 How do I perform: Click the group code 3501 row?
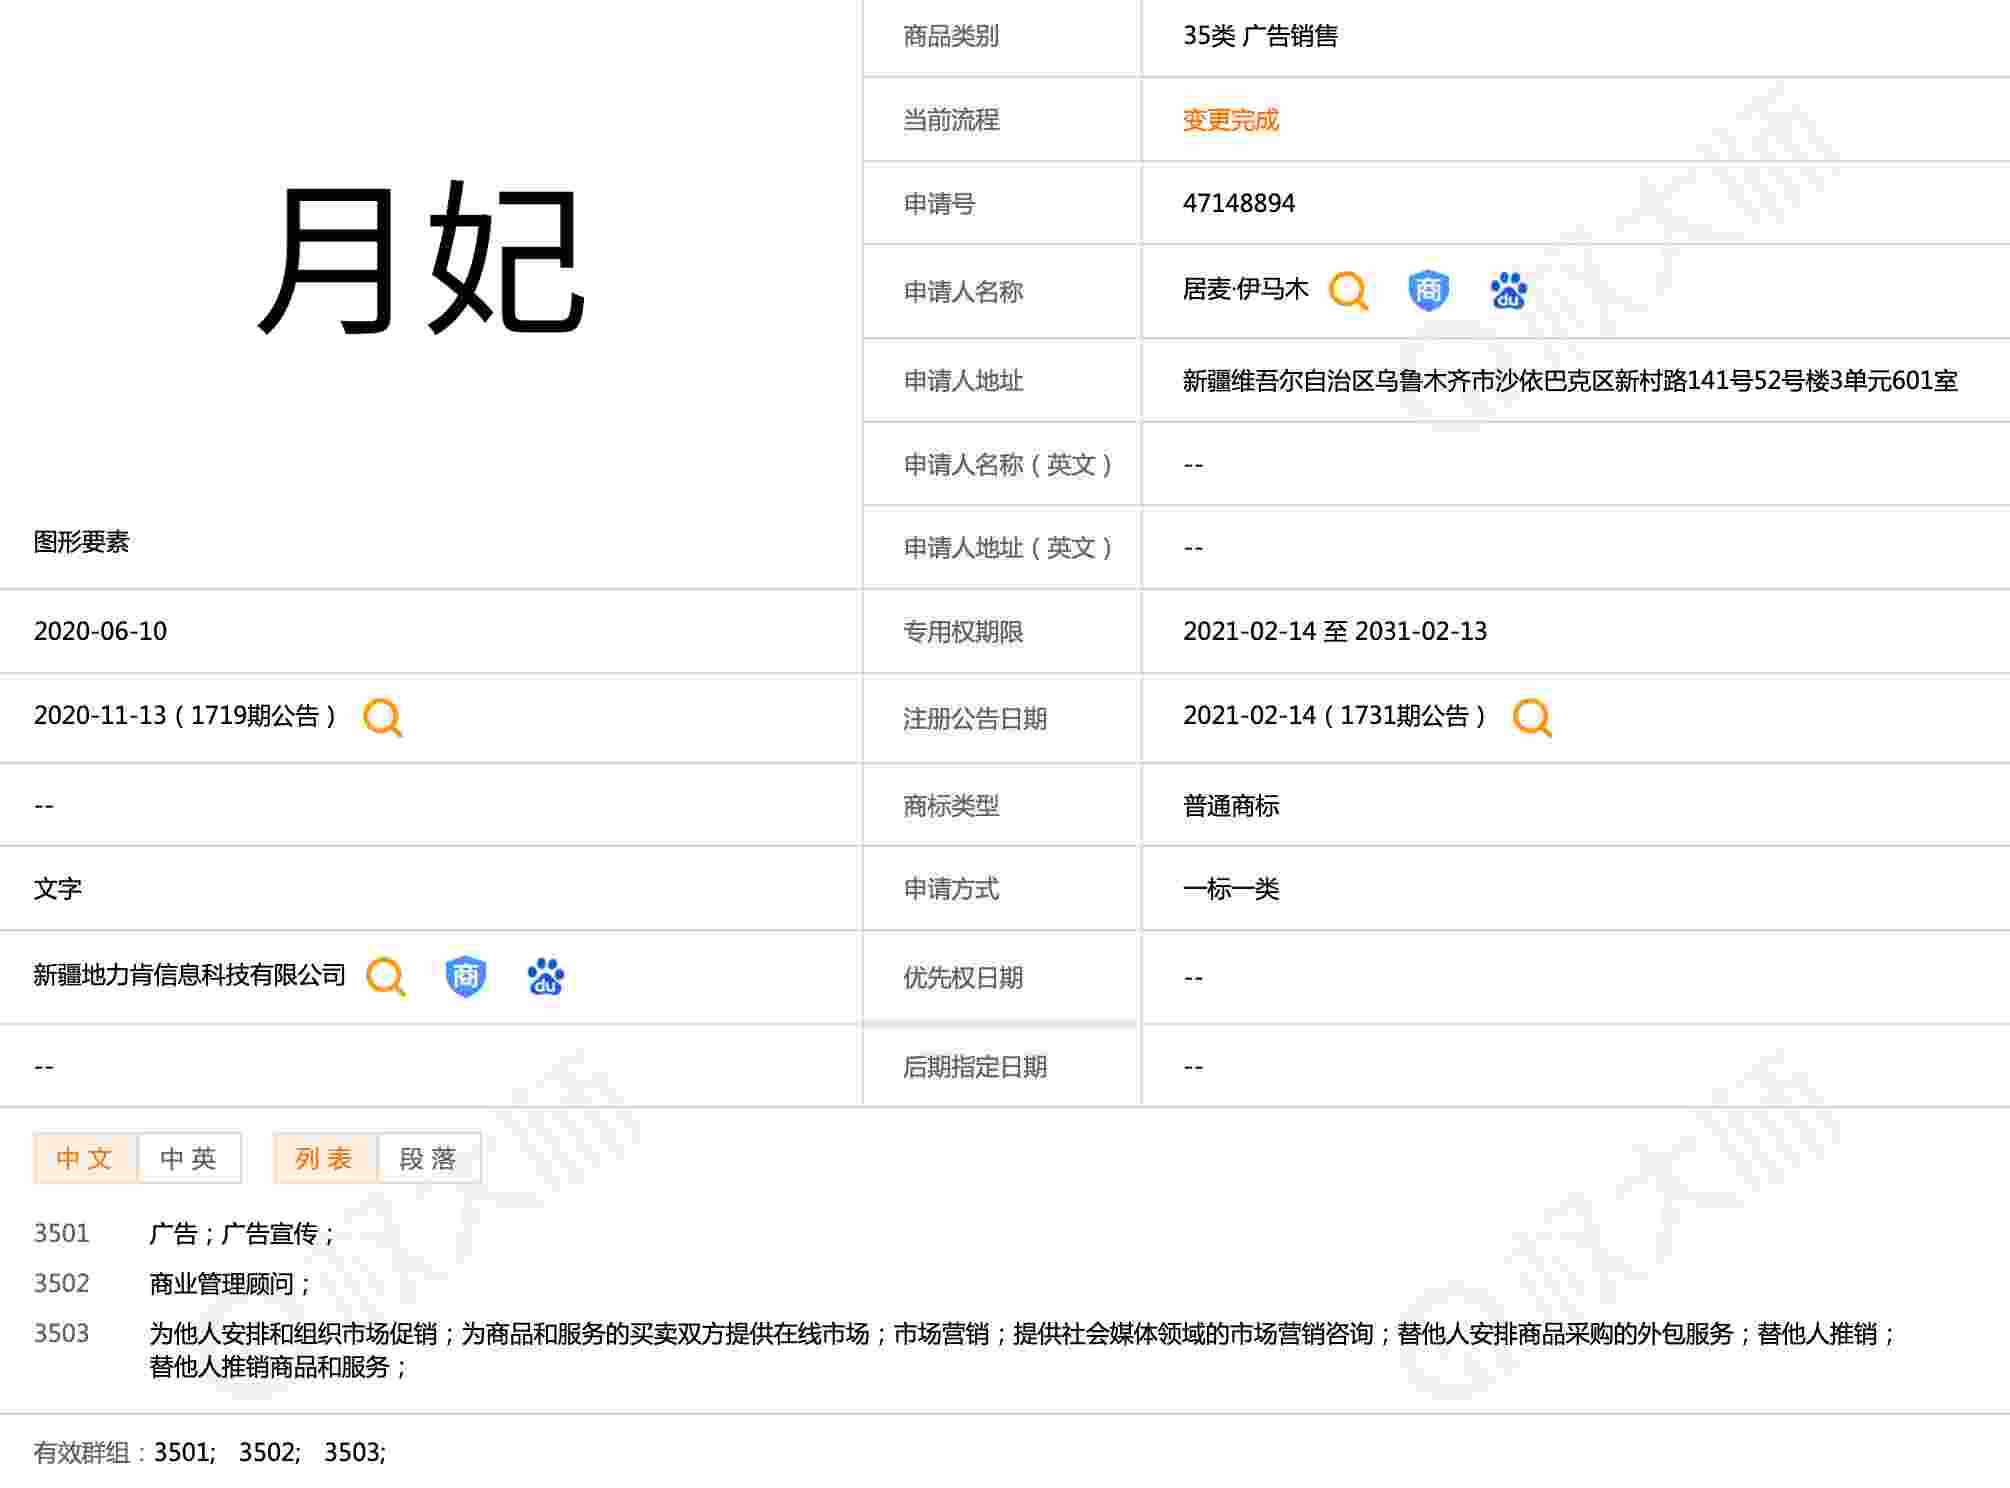click(x=62, y=1233)
